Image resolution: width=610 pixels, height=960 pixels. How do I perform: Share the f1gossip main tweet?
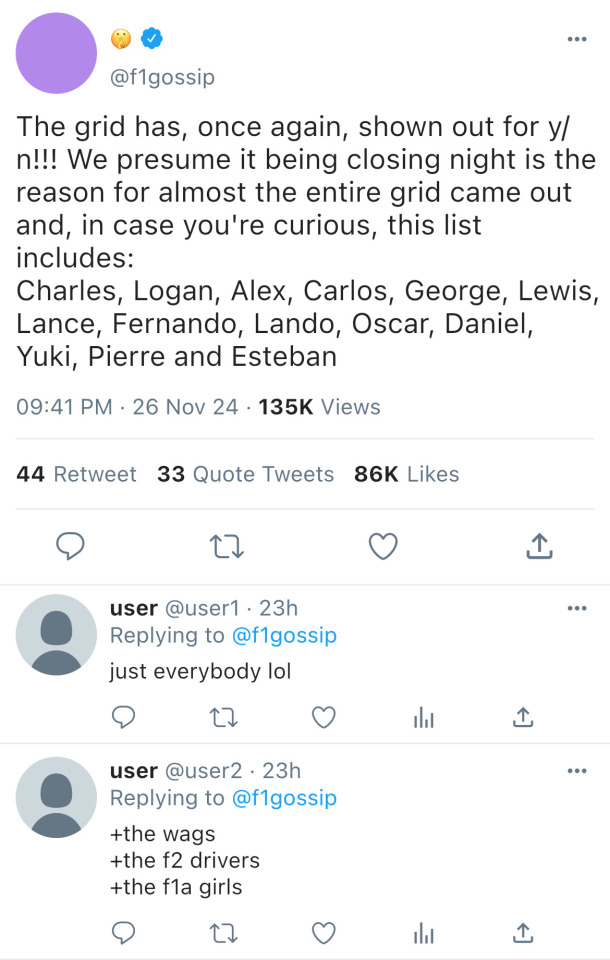pyautogui.click(x=539, y=545)
